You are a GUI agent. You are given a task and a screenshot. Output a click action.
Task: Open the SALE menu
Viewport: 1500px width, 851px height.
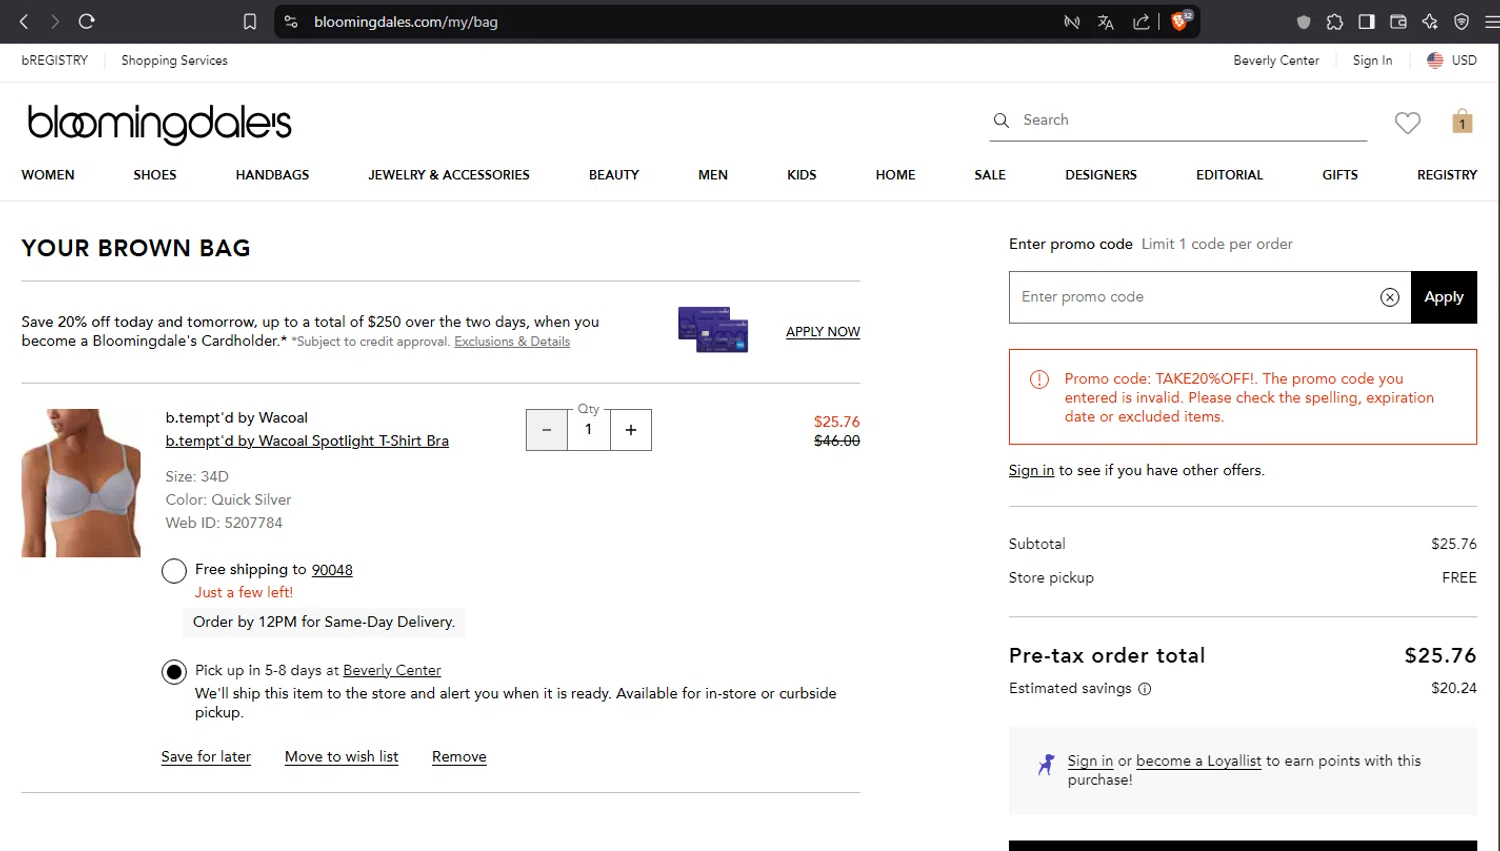pyautogui.click(x=990, y=175)
